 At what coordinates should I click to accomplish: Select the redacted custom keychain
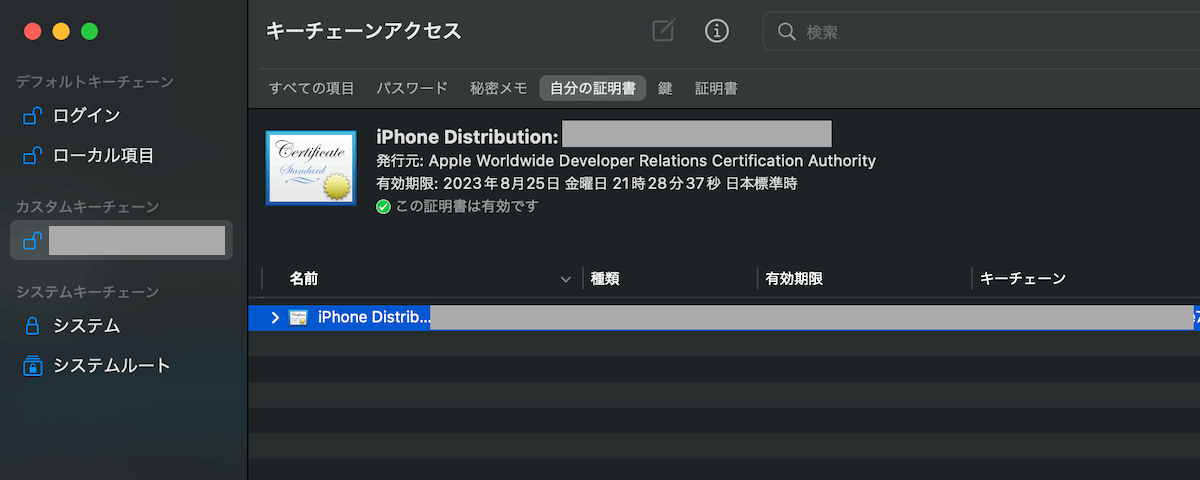click(x=122, y=241)
